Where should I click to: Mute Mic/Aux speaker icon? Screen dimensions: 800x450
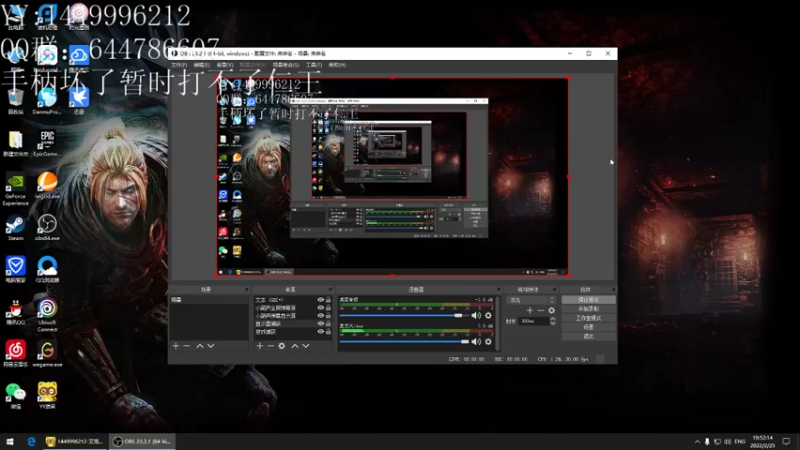(476, 341)
